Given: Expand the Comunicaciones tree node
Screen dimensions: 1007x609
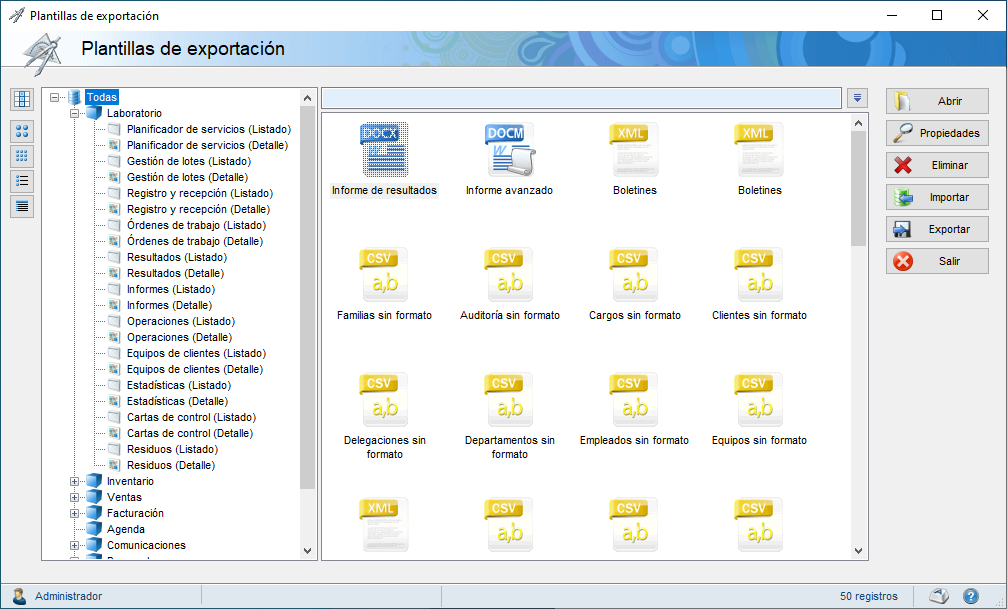Looking at the screenshot, I should [x=74, y=545].
